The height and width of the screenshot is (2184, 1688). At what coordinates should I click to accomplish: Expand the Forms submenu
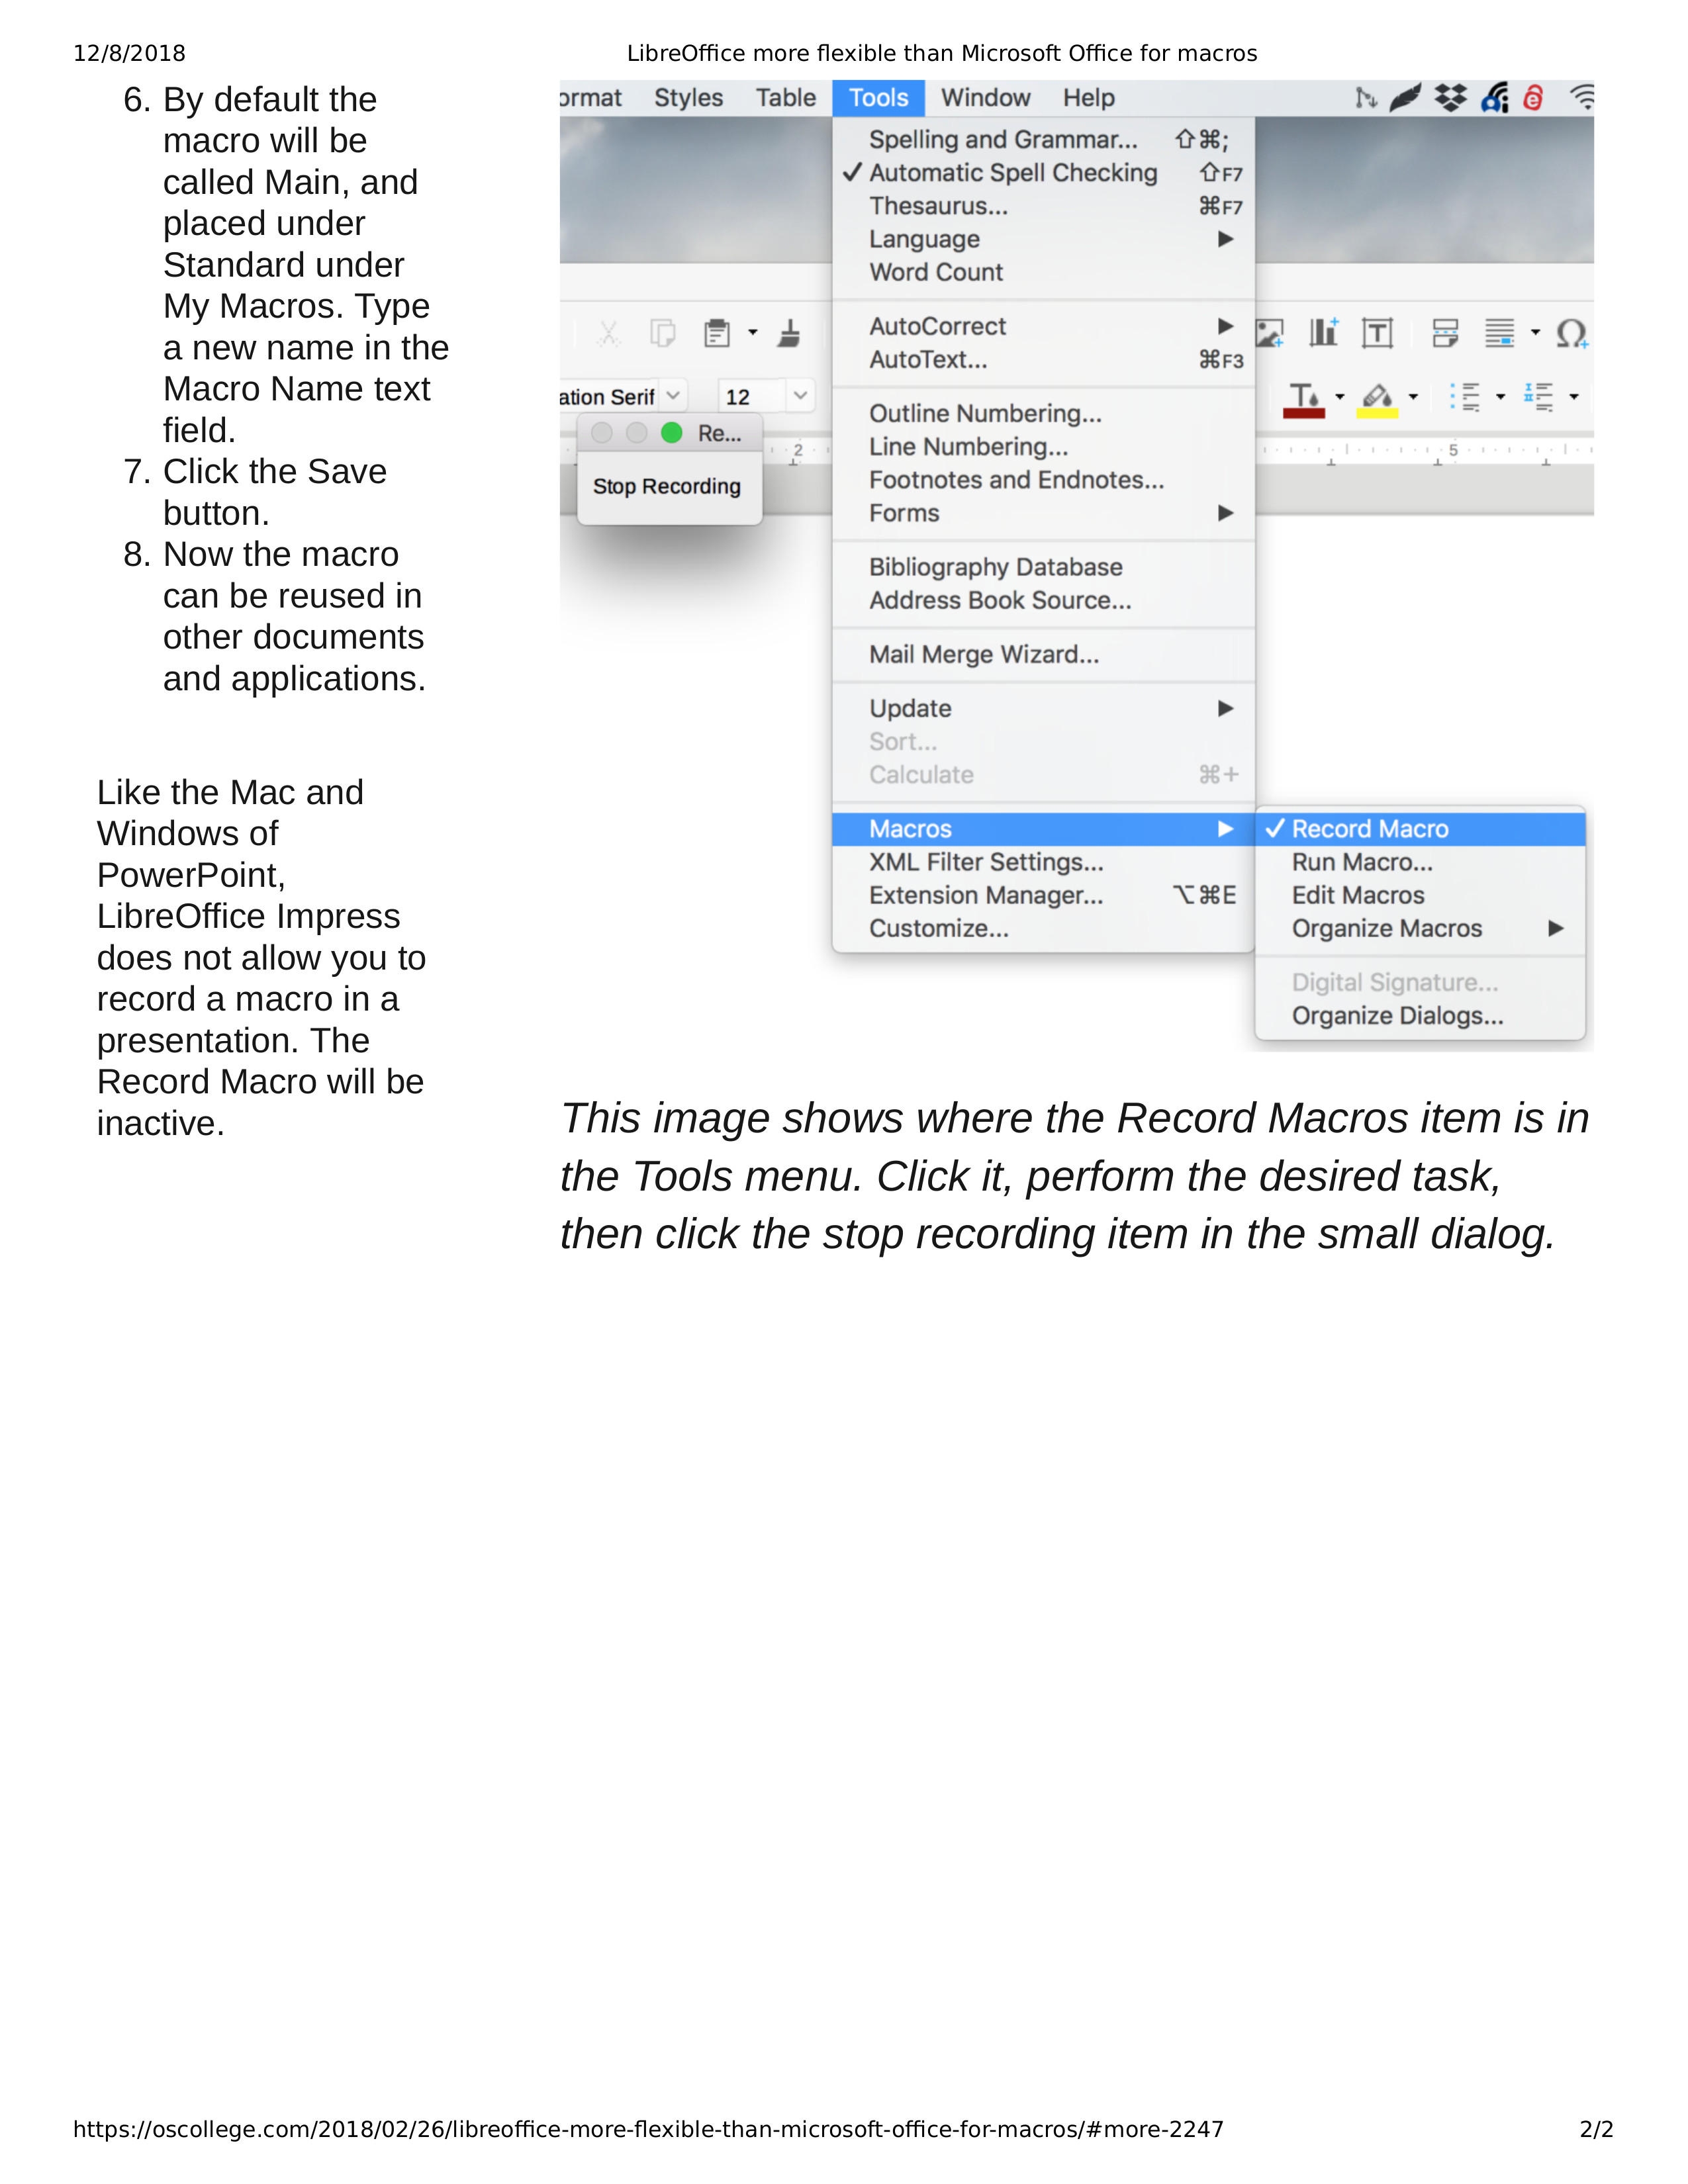1043,513
